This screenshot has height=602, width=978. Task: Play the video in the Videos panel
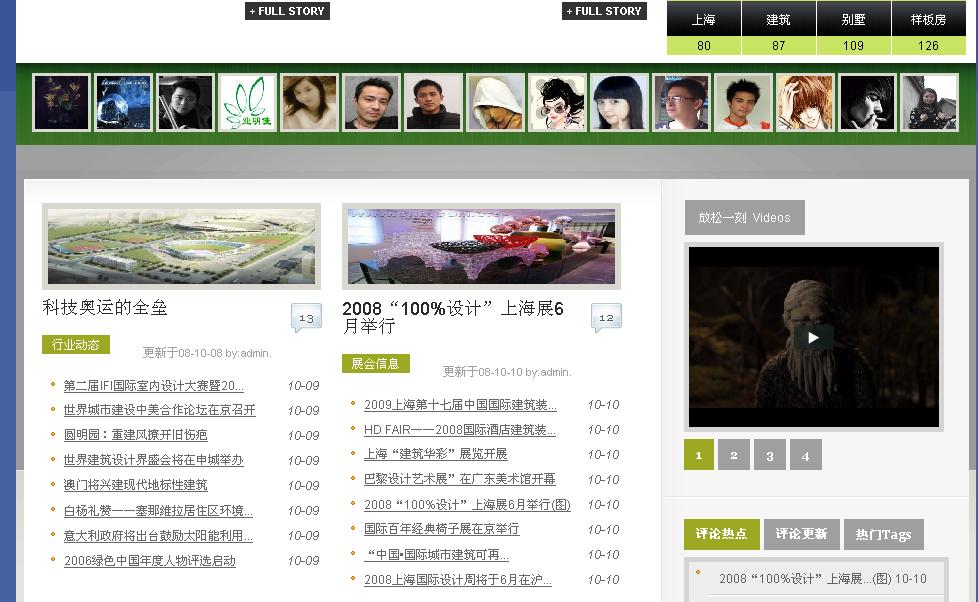click(x=813, y=337)
